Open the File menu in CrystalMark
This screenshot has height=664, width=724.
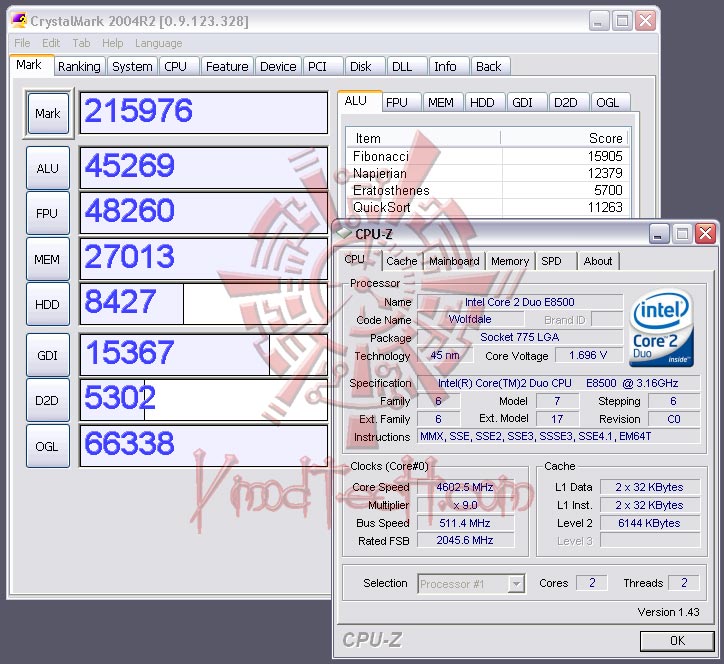tap(22, 43)
